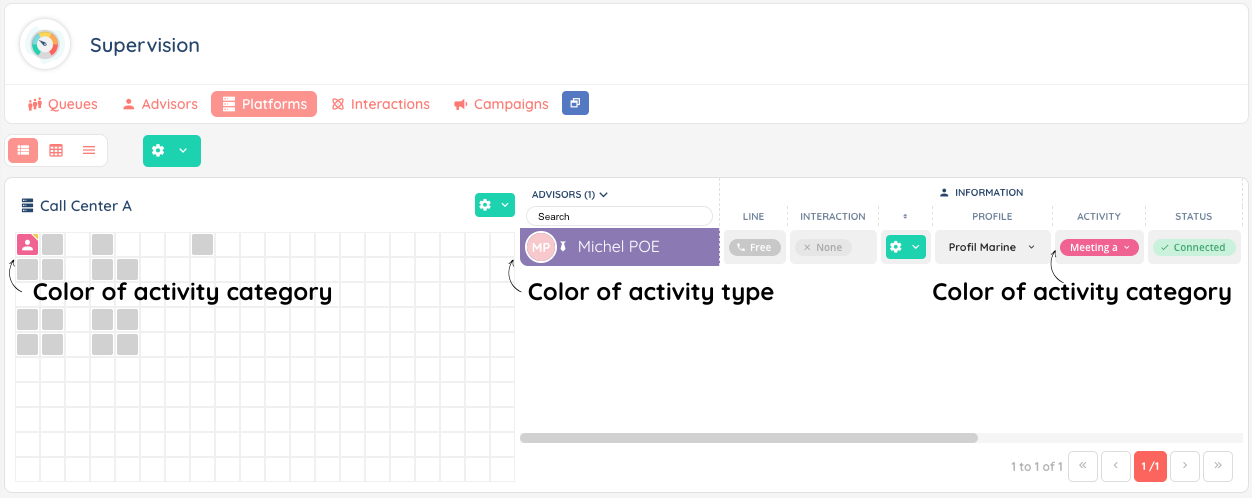Open the Meeting activity dropdown pill
This screenshot has height=498, width=1252.
[1099, 247]
